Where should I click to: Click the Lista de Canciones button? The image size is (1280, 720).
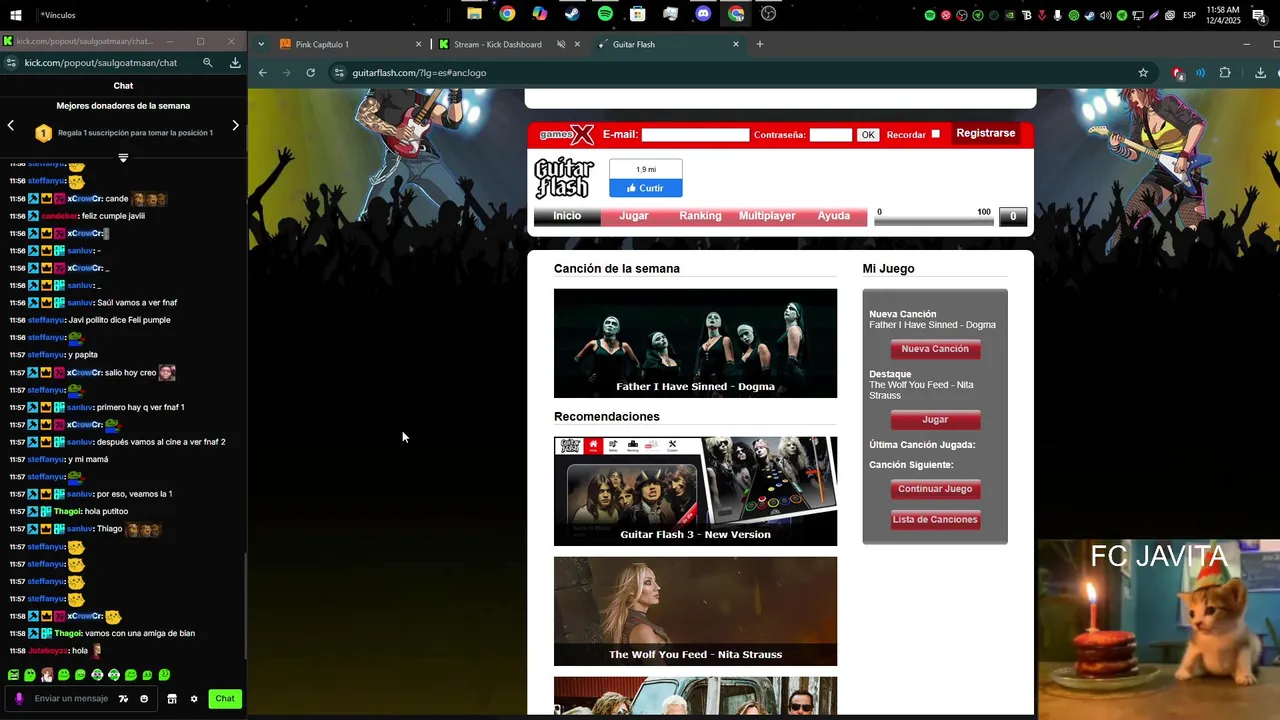pyautogui.click(x=935, y=520)
